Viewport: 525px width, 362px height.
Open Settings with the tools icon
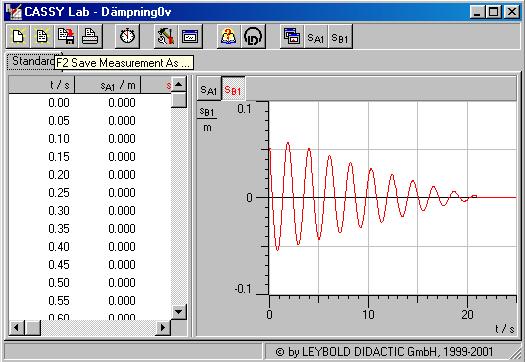point(166,36)
